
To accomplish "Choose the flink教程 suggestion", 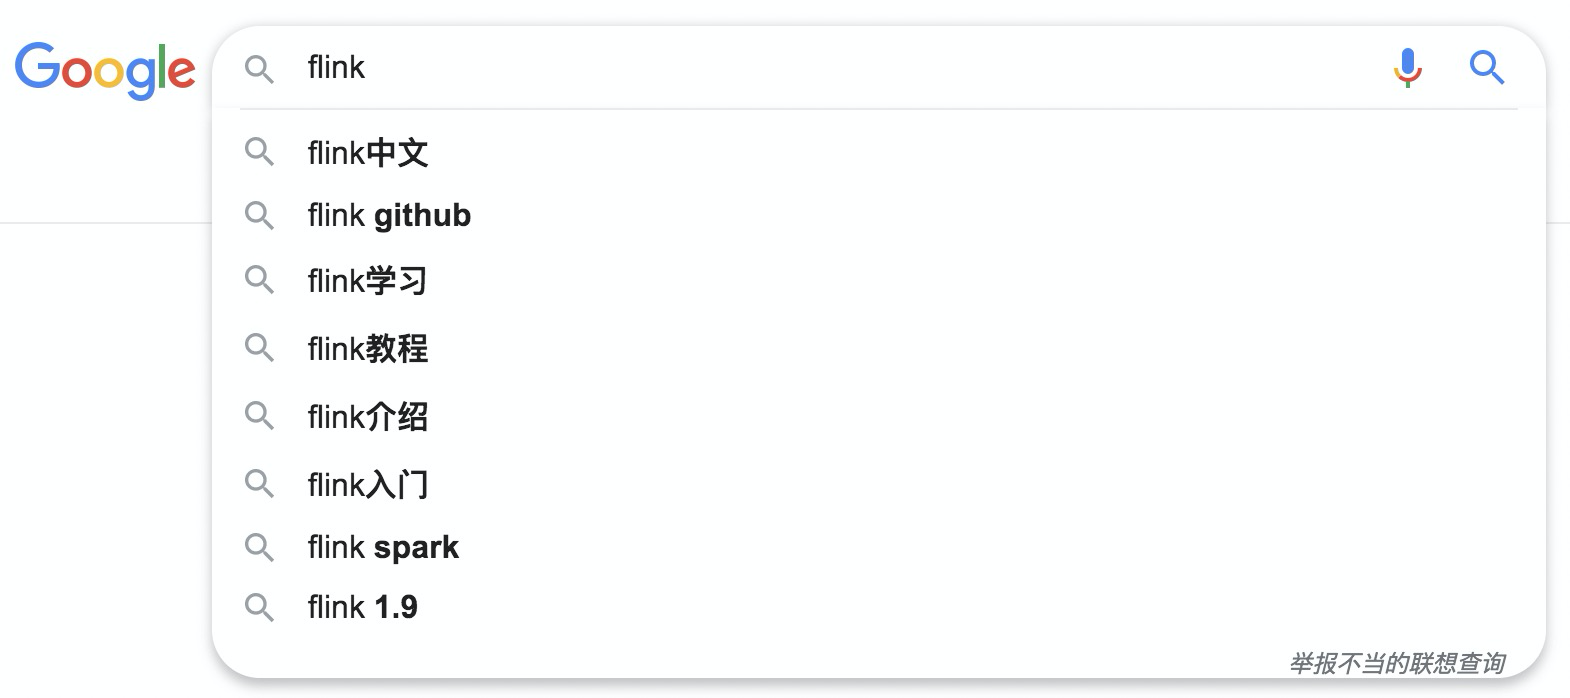I will (368, 349).
